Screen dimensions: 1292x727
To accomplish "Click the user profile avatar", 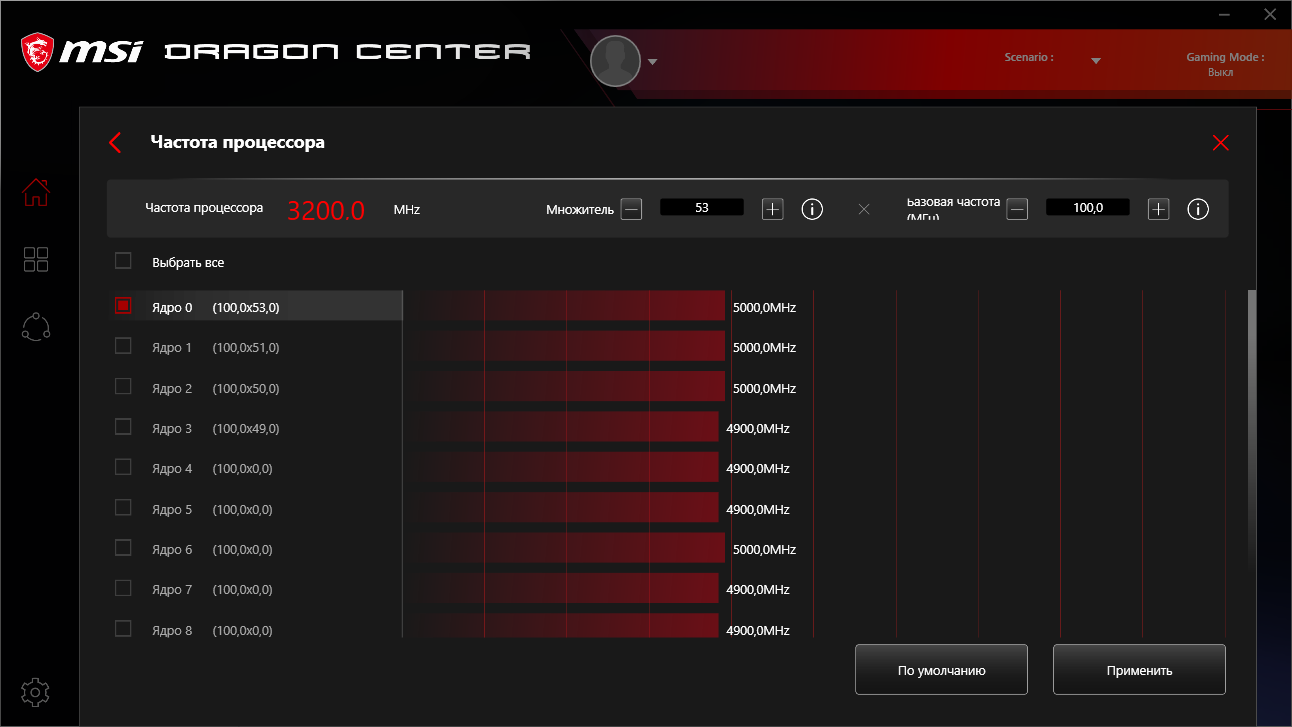I will click(x=615, y=61).
